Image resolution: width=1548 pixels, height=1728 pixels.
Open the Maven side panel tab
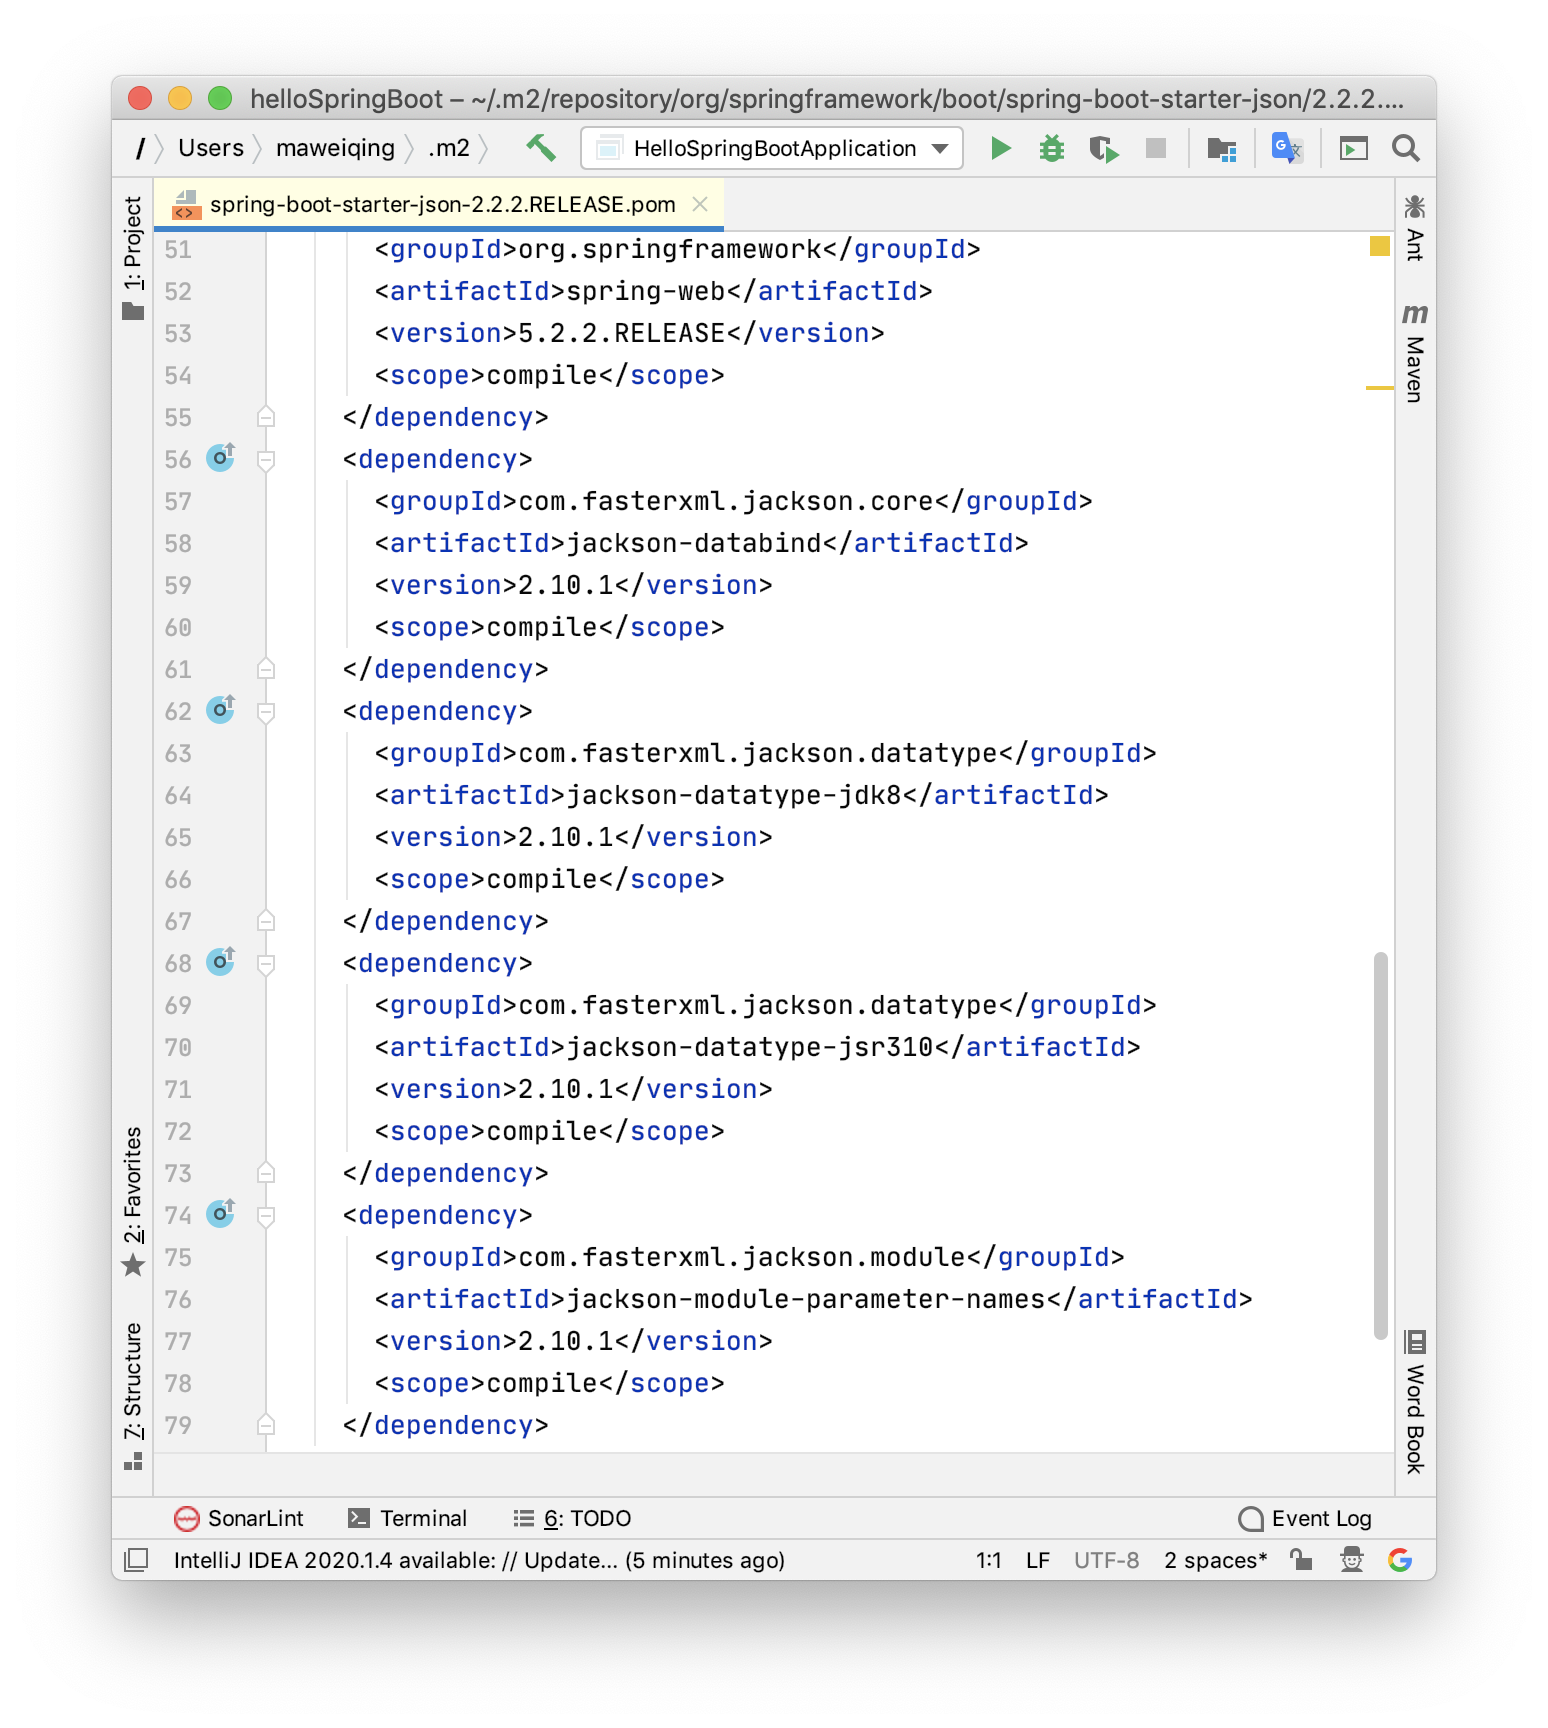point(1414,354)
